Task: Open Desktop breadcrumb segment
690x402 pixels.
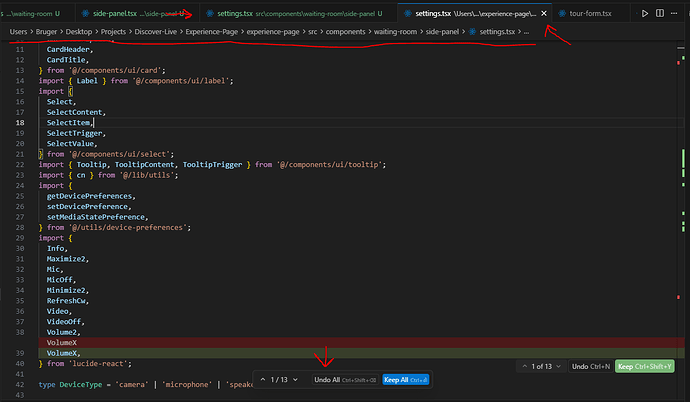Action: 79,32
